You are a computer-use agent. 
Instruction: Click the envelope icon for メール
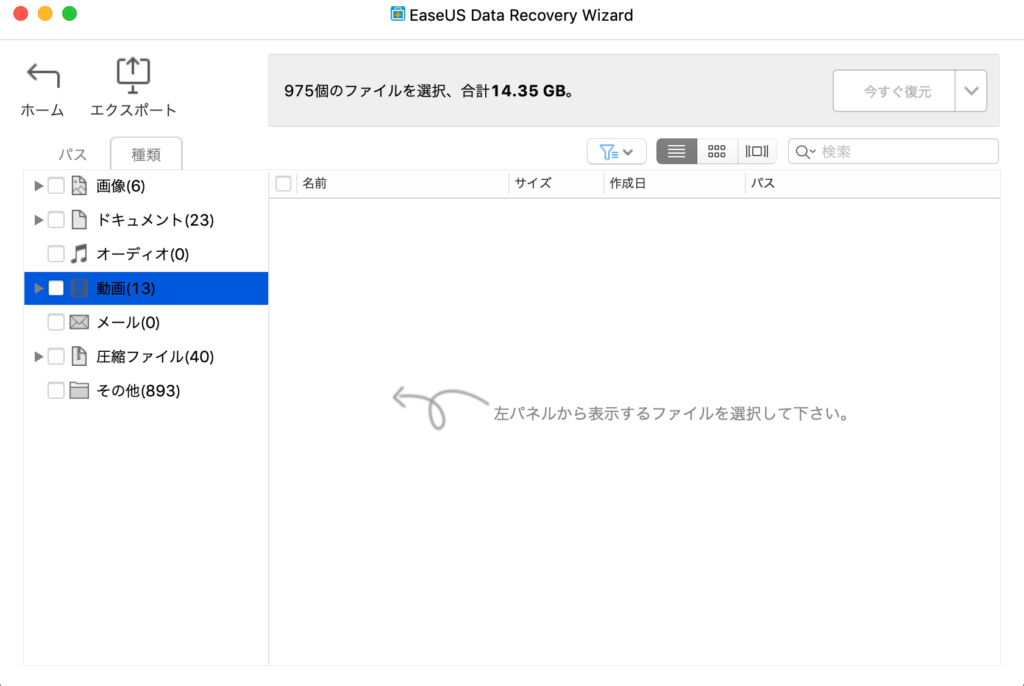coord(79,322)
